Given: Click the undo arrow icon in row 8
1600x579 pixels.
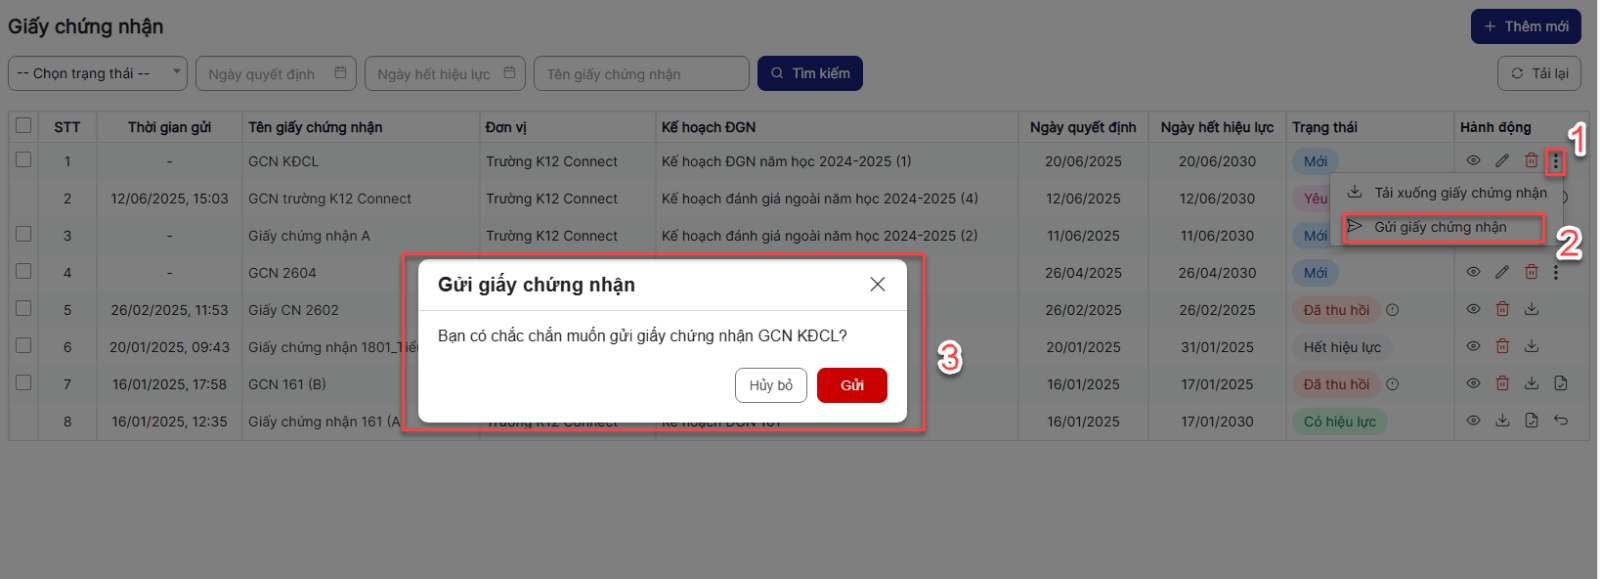Looking at the screenshot, I should tap(1560, 421).
